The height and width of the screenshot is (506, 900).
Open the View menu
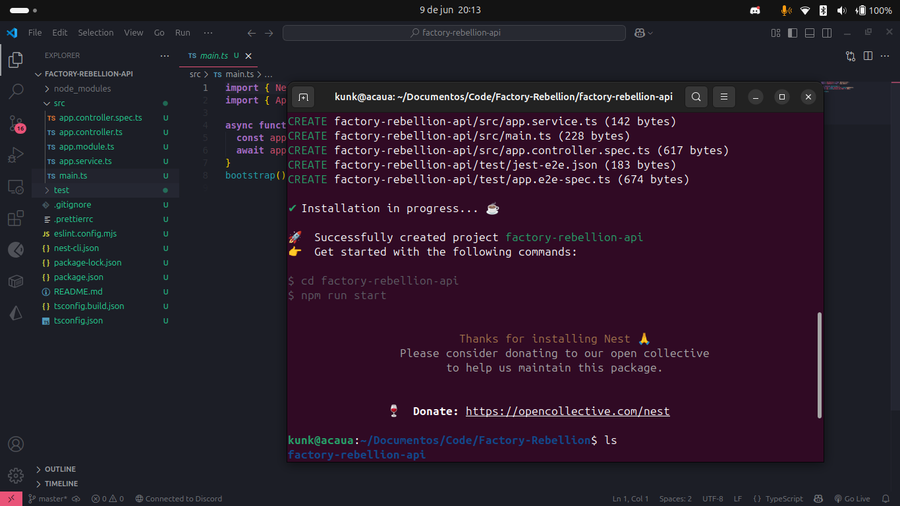tap(134, 33)
